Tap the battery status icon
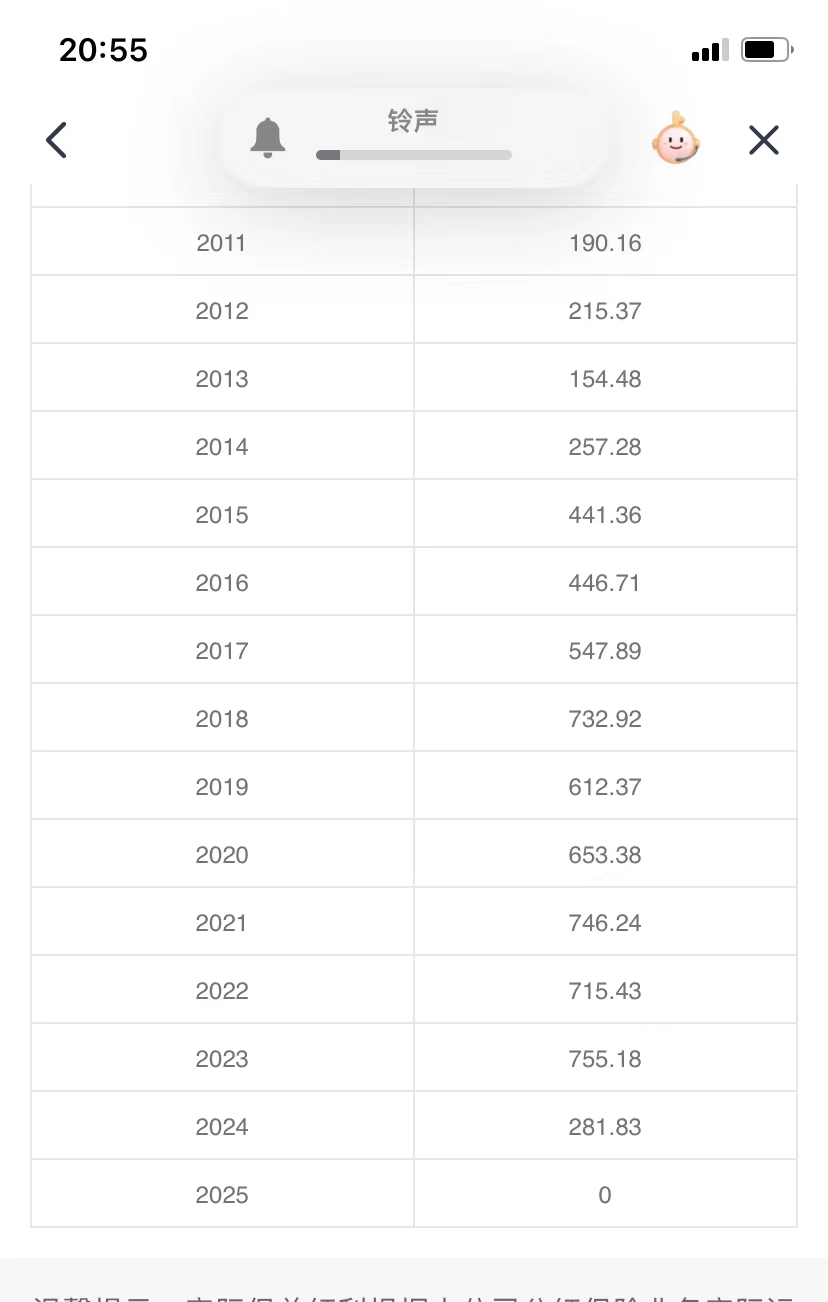 pos(766,50)
